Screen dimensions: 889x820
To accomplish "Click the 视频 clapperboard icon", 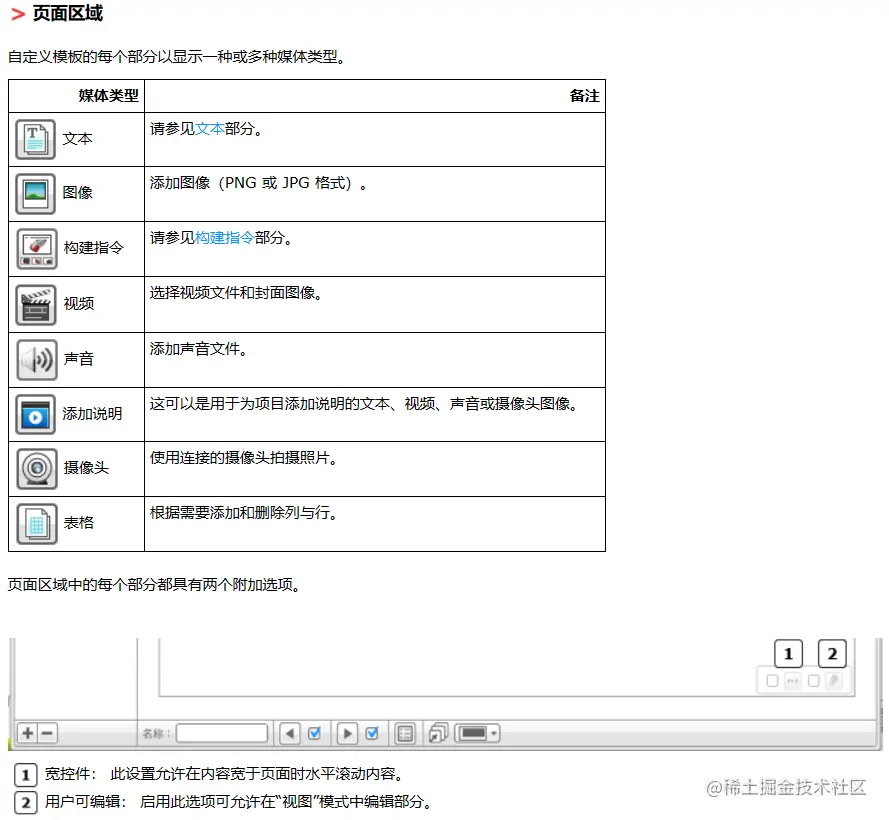I will coord(36,303).
